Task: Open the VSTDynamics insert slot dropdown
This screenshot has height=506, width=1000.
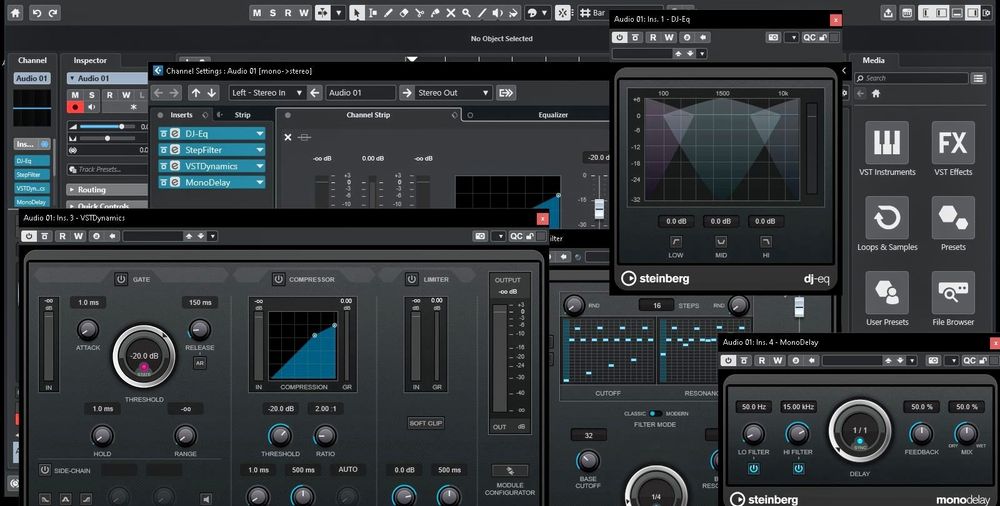Action: point(260,166)
